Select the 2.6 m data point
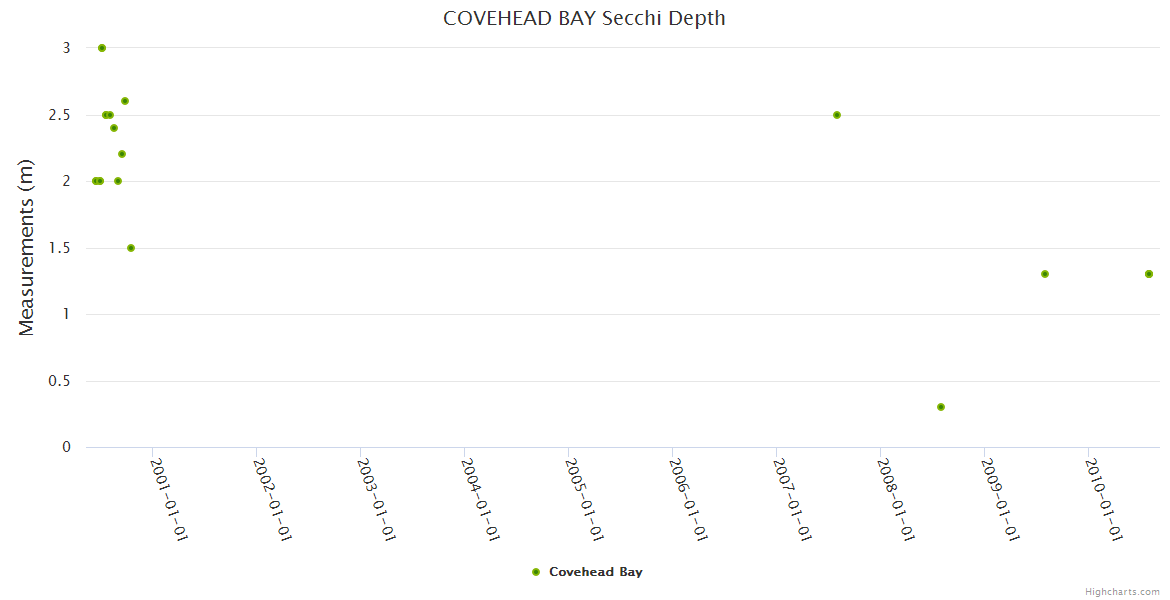The image size is (1170, 600). [x=125, y=101]
